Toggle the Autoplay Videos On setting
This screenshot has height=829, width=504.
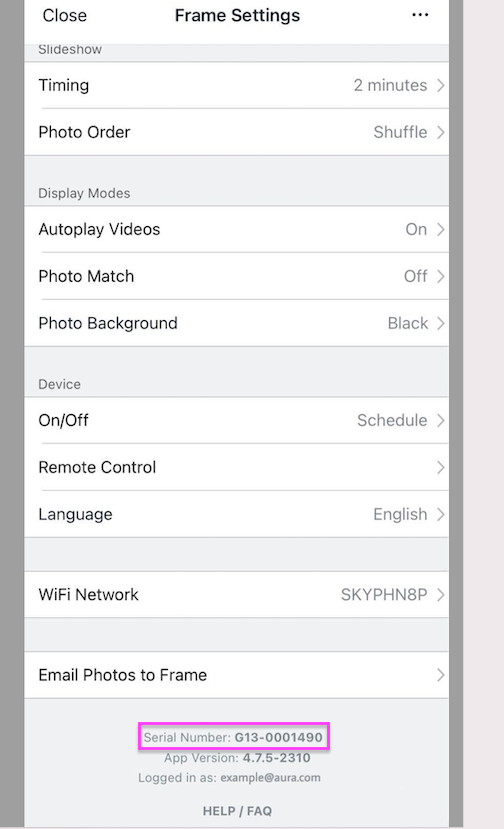[236, 229]
